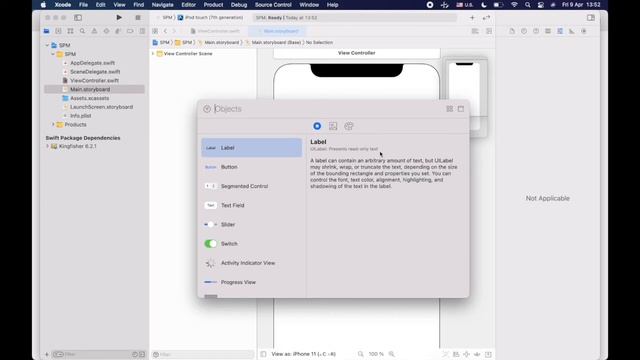Open the Attributes inspector

pos(560,31)
